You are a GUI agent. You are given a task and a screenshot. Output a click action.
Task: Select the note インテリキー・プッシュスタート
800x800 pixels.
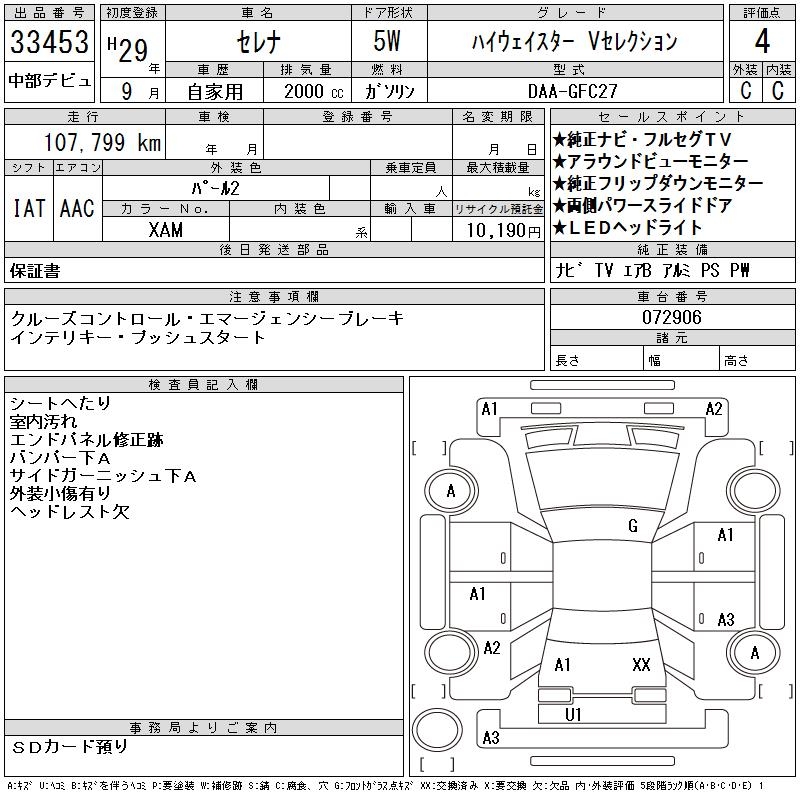point(138,337)
